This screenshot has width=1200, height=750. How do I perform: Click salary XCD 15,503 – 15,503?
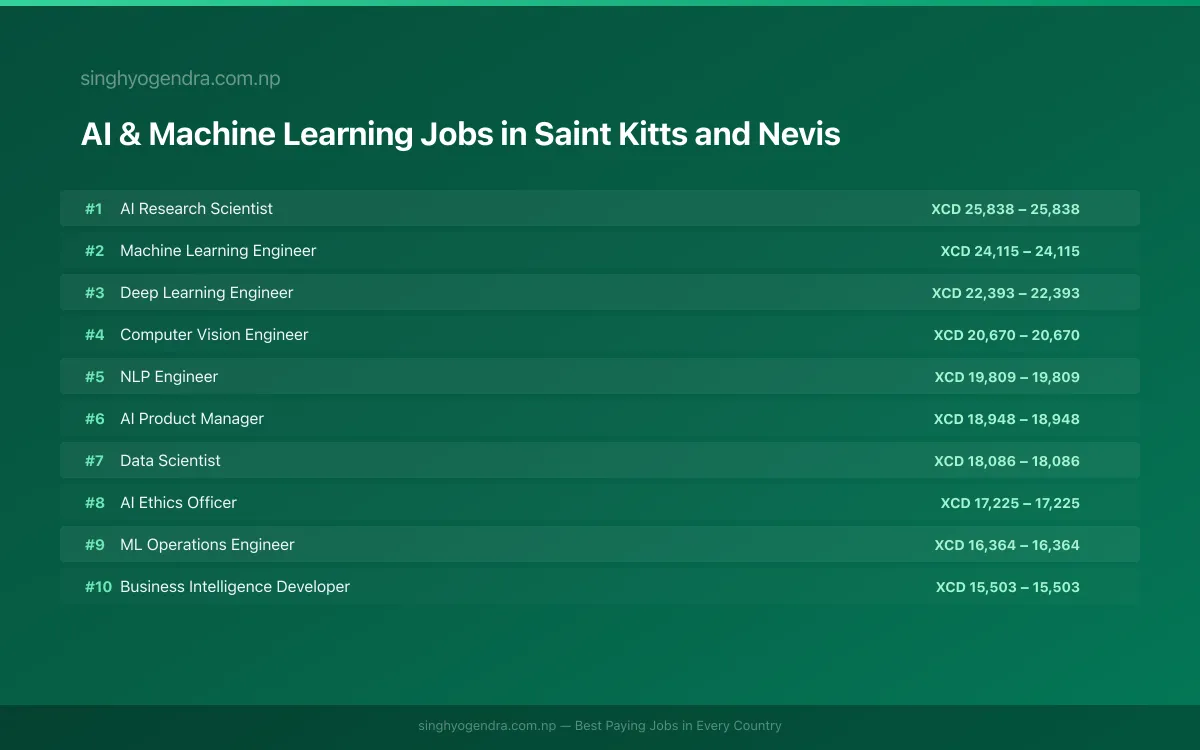pyautogui.click(x=1008, y=587)
